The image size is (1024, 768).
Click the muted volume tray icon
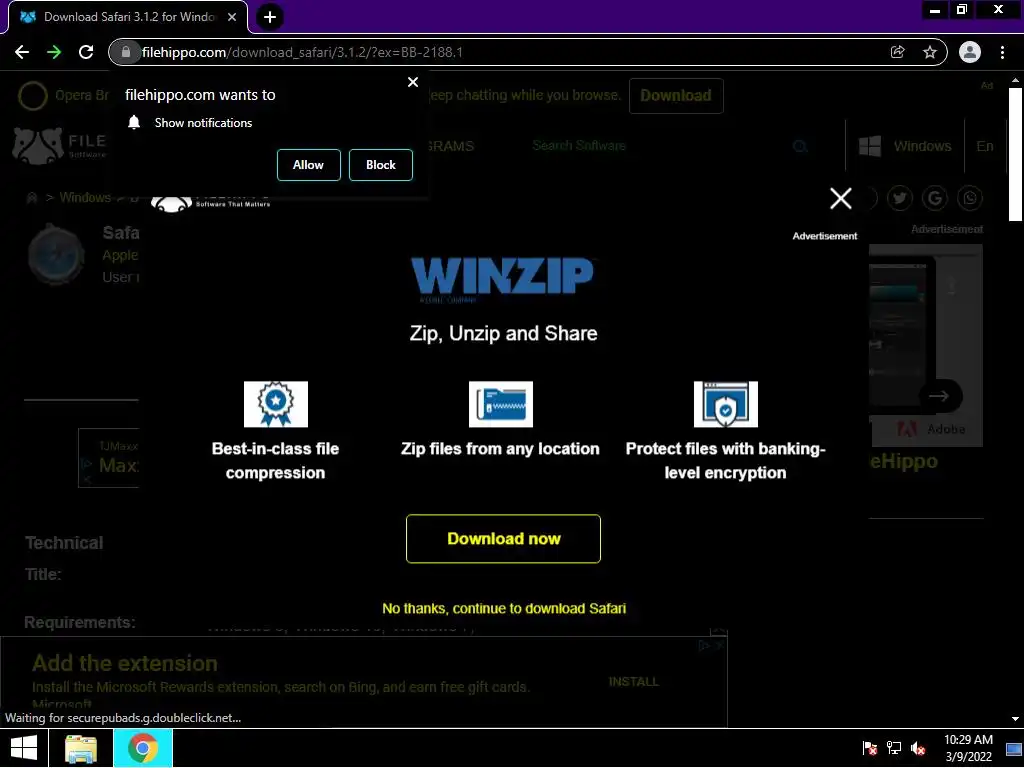click(918, 748)
